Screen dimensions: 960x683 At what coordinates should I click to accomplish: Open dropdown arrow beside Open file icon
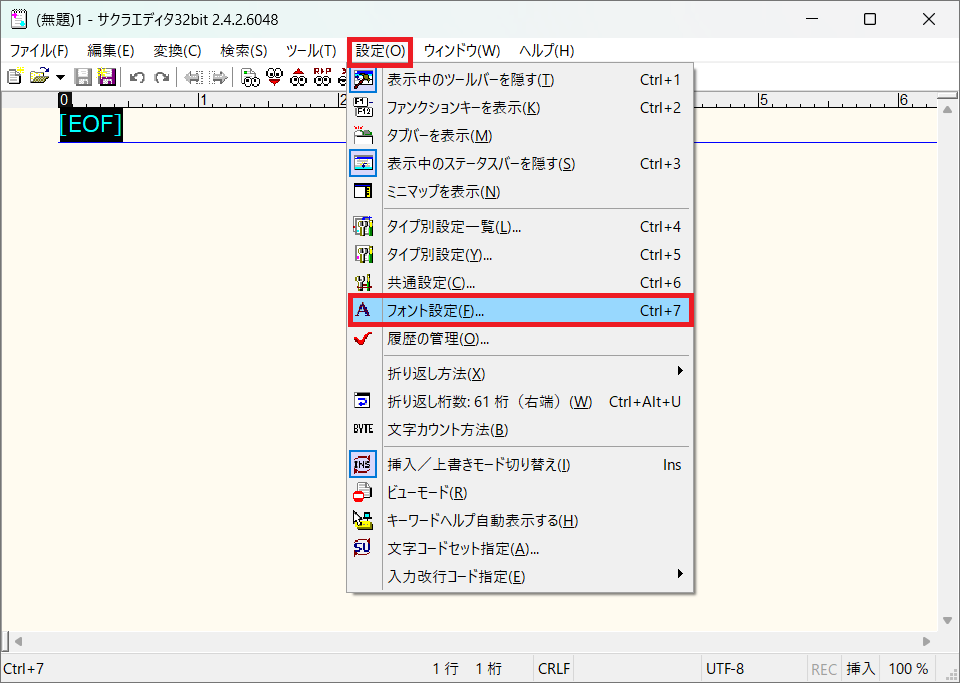tap(61, 77)
